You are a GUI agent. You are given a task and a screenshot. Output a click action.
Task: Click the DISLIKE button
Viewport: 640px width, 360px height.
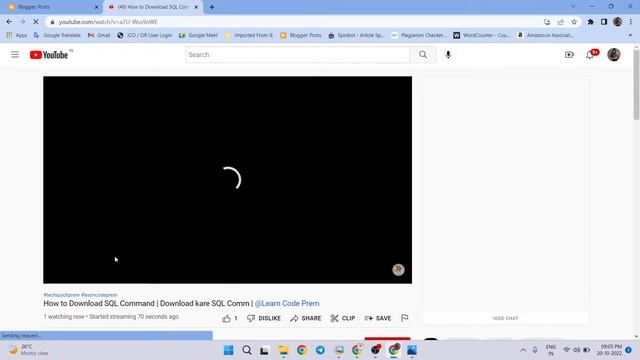tap(264, 318)
